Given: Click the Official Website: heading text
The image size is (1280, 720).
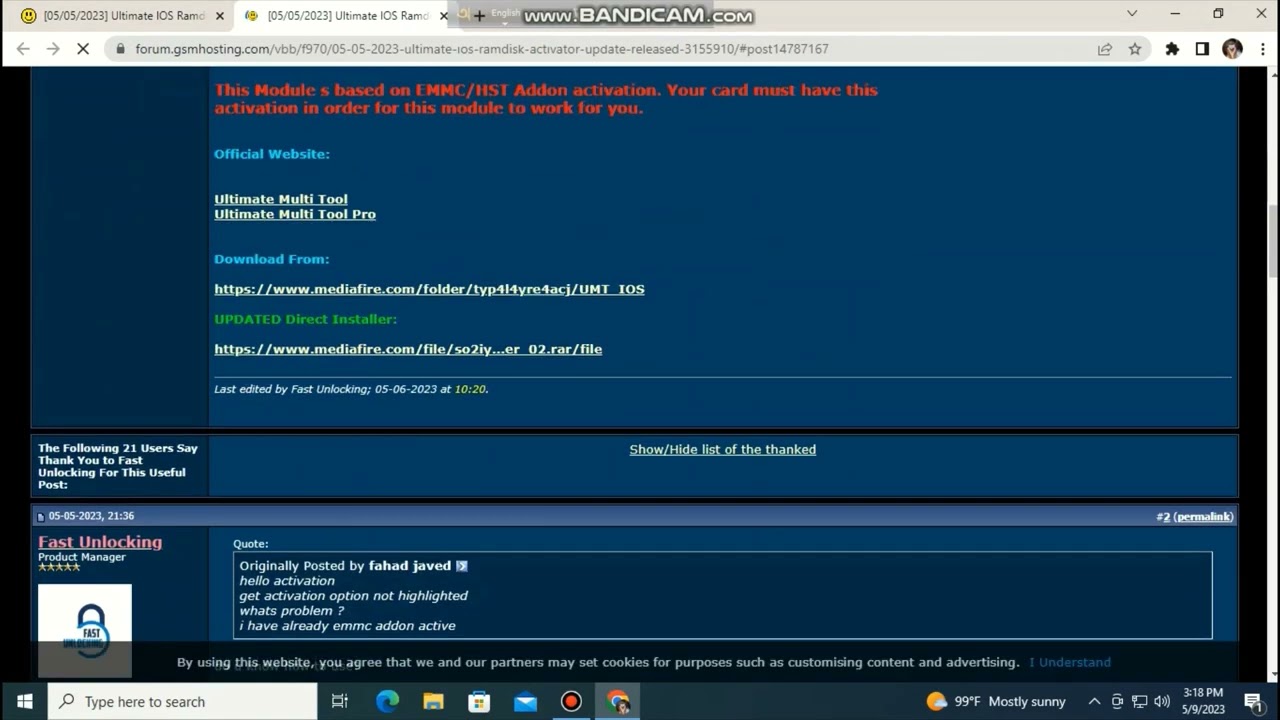Looking at the screenshot, I should (272, 154).
